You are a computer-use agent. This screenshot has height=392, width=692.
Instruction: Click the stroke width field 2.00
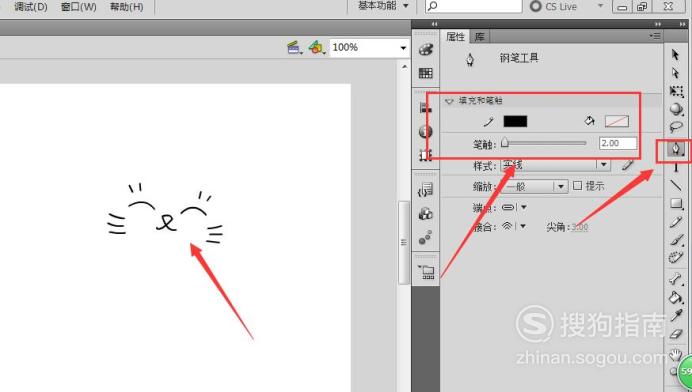[618, 143]
